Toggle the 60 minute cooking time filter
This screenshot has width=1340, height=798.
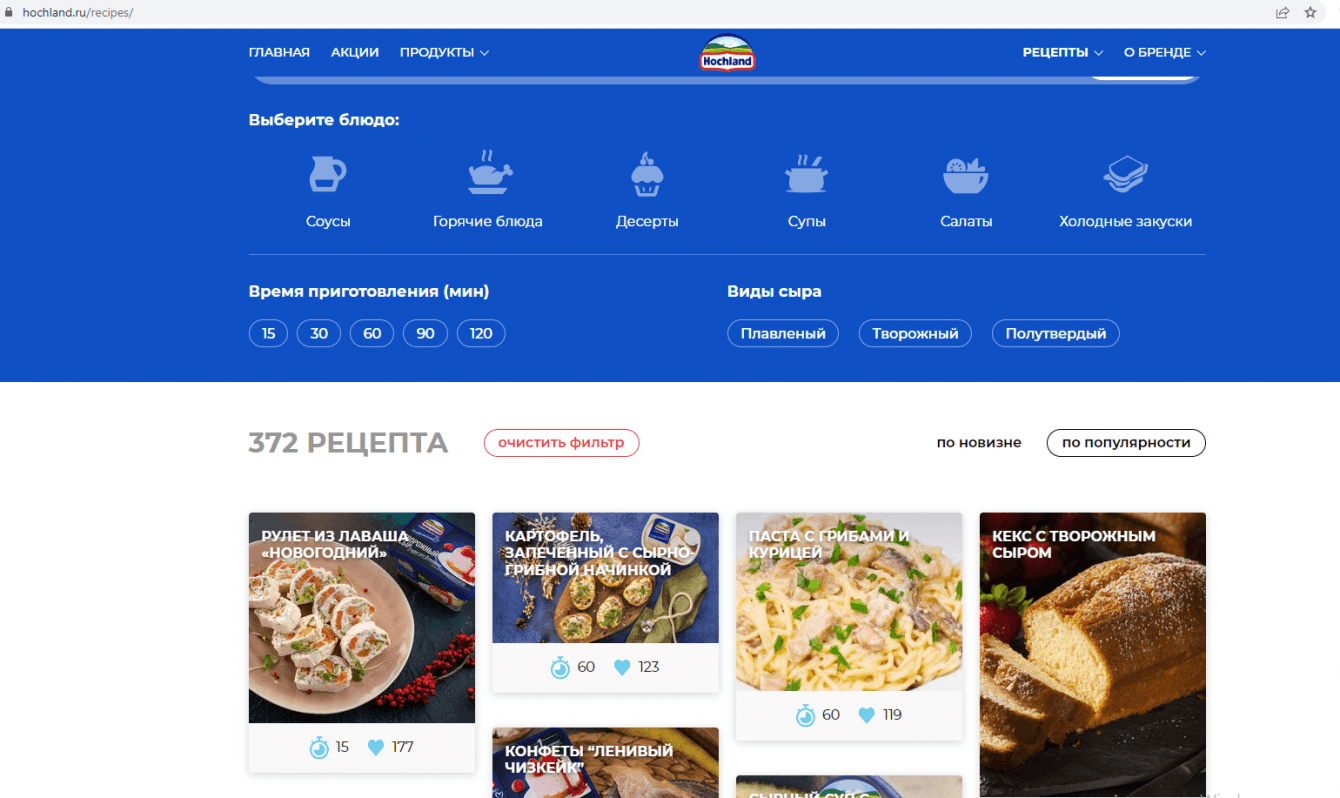pos(372,334)
